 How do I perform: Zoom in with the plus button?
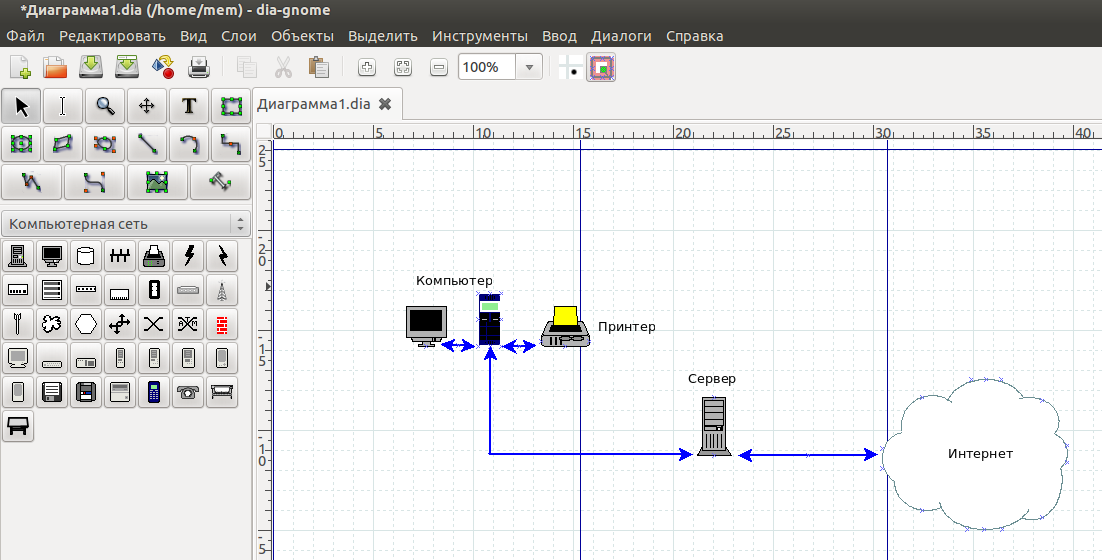click(x=366, y=67)
